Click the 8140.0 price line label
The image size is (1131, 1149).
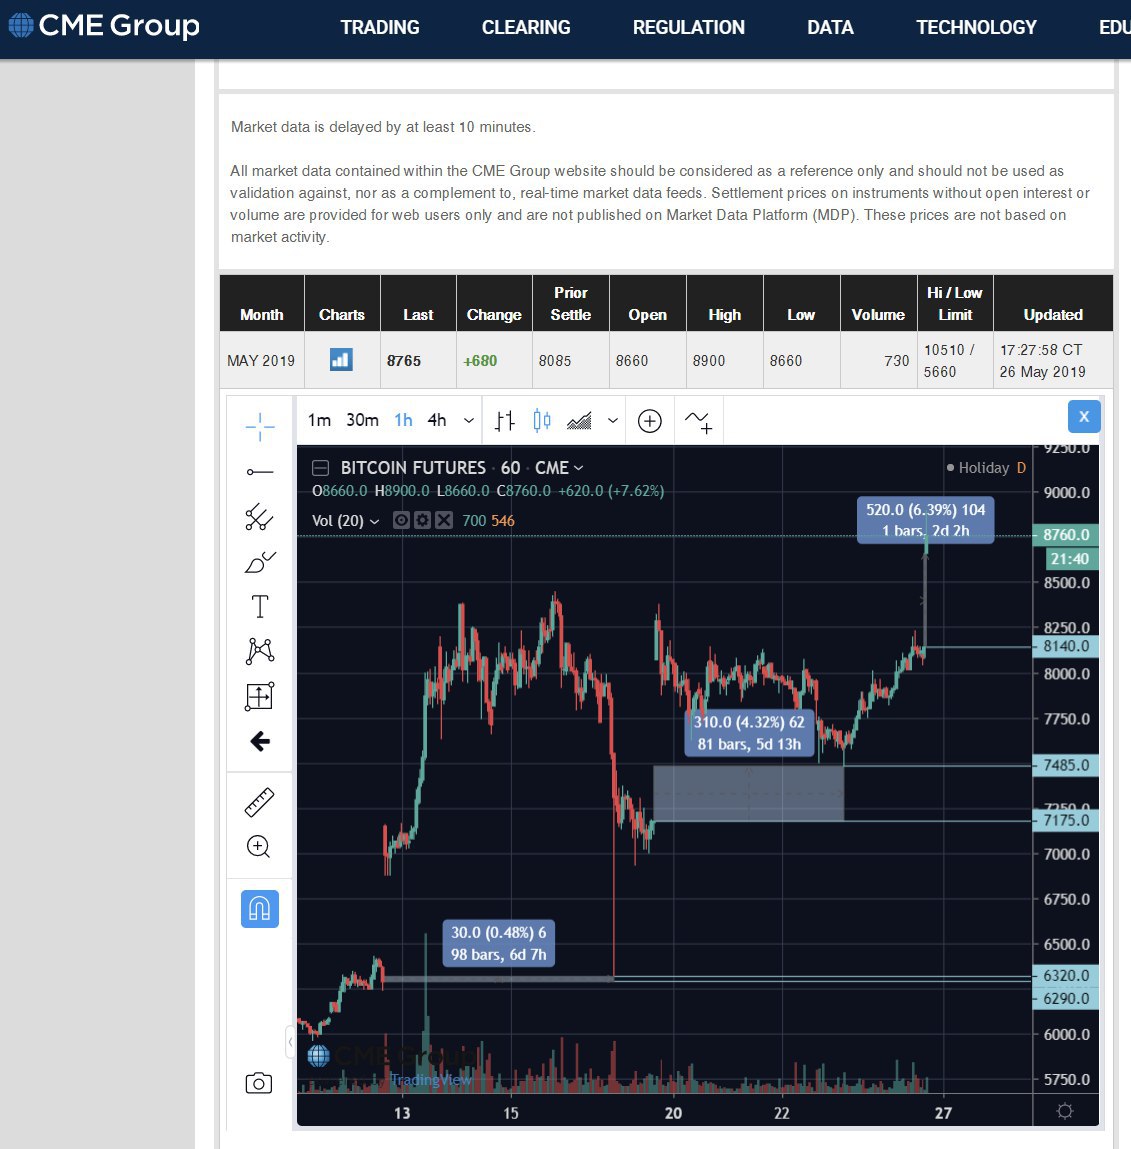pos(1066,646)
